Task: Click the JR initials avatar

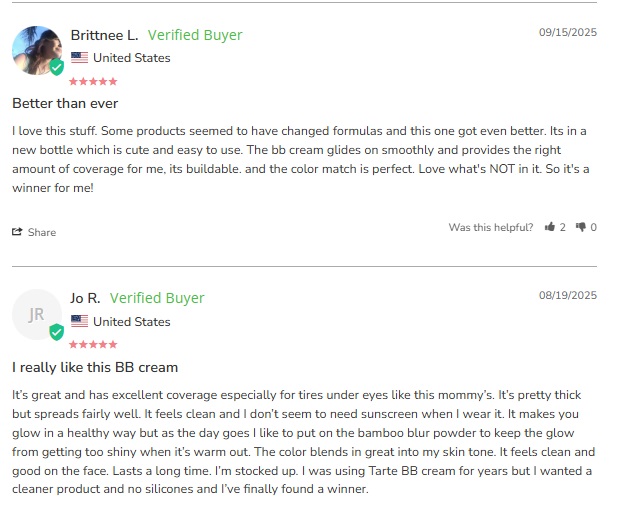Action: [35, 313]
